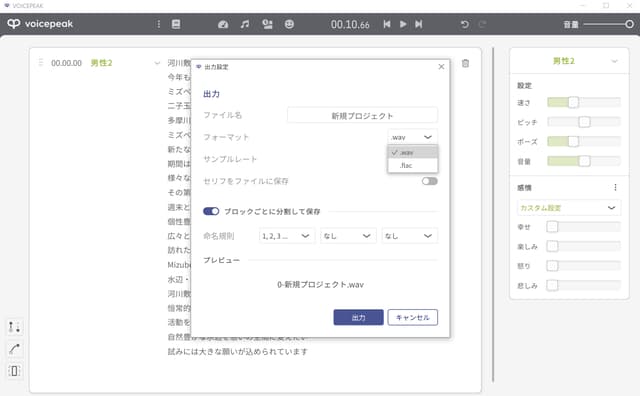Adjust the ピッチ pitch slider
Screen dimensions: 640x396
coord(584,122)
